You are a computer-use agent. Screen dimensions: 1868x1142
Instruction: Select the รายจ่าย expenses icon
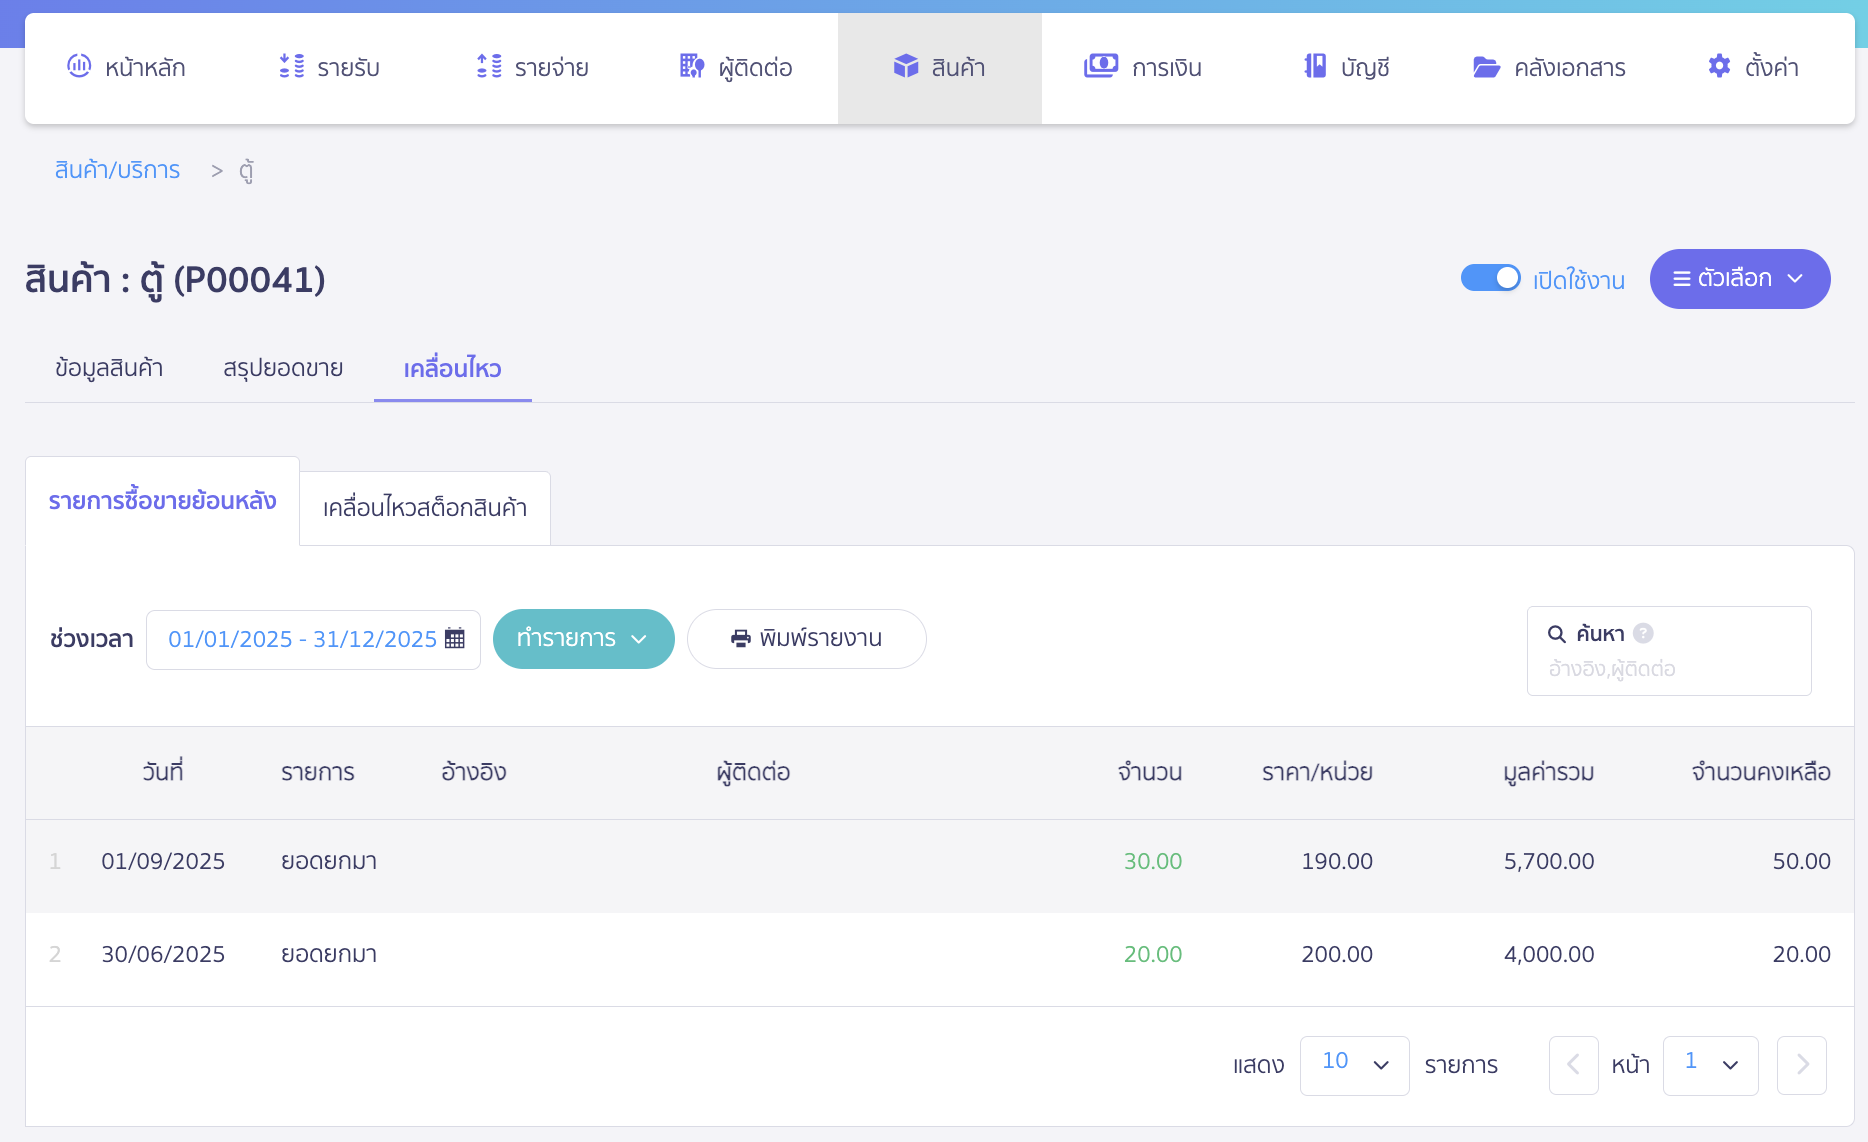(x=487, y=67)
